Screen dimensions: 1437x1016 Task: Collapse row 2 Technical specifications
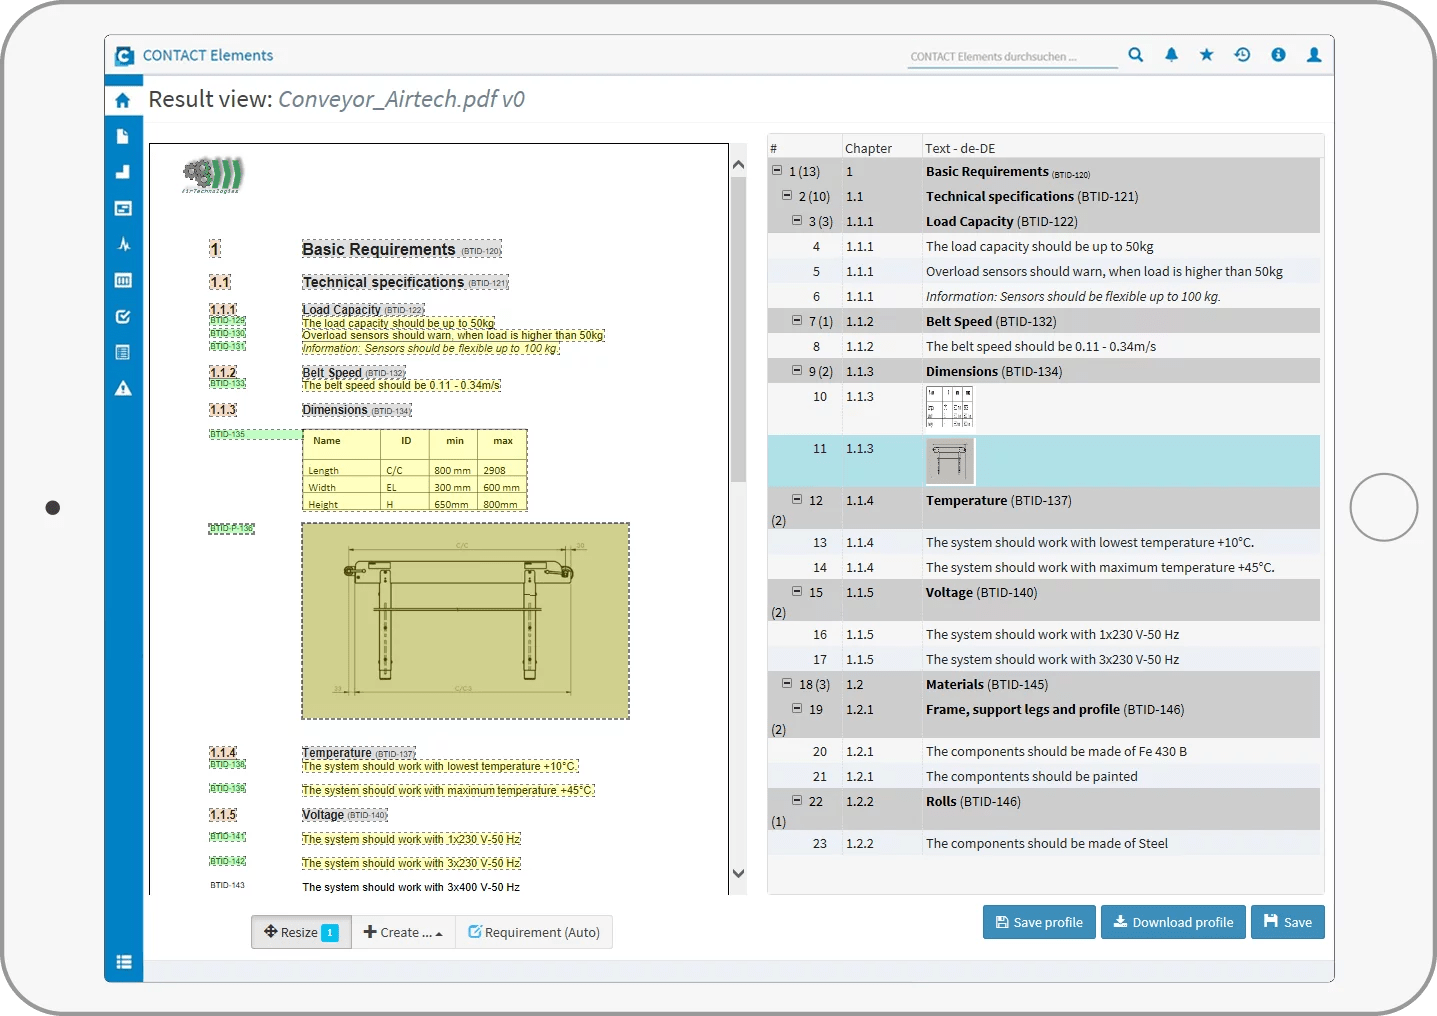click(787, 196)
